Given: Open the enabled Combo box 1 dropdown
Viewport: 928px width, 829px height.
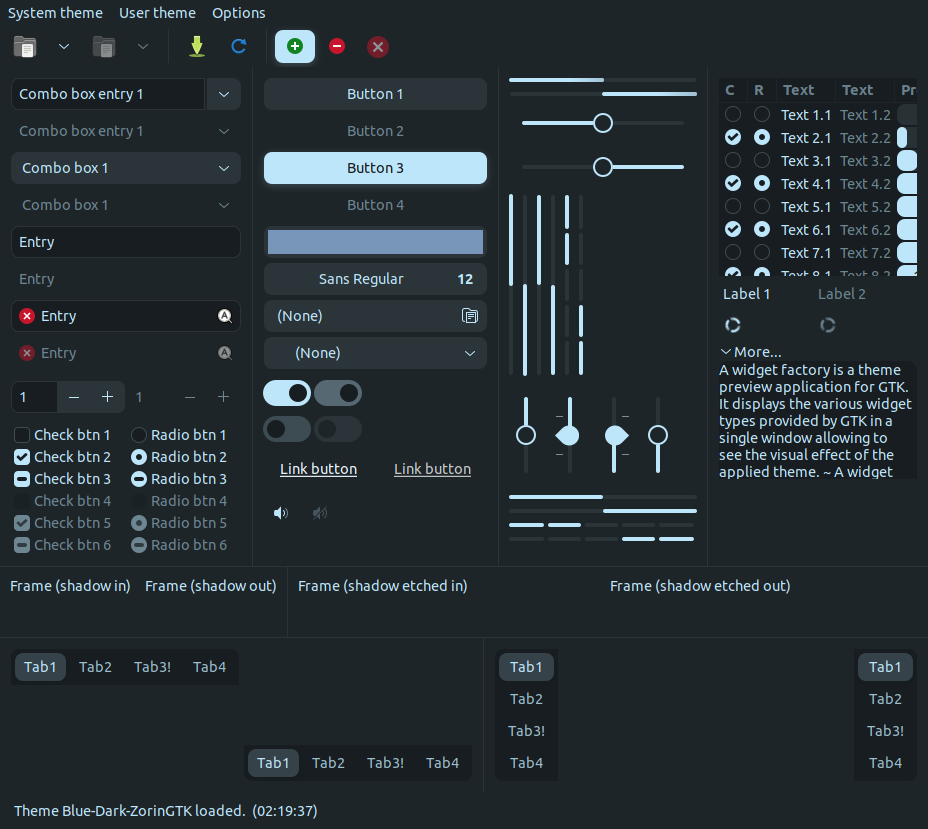Looking at the screenshot, I should click(x=126, y=168).
